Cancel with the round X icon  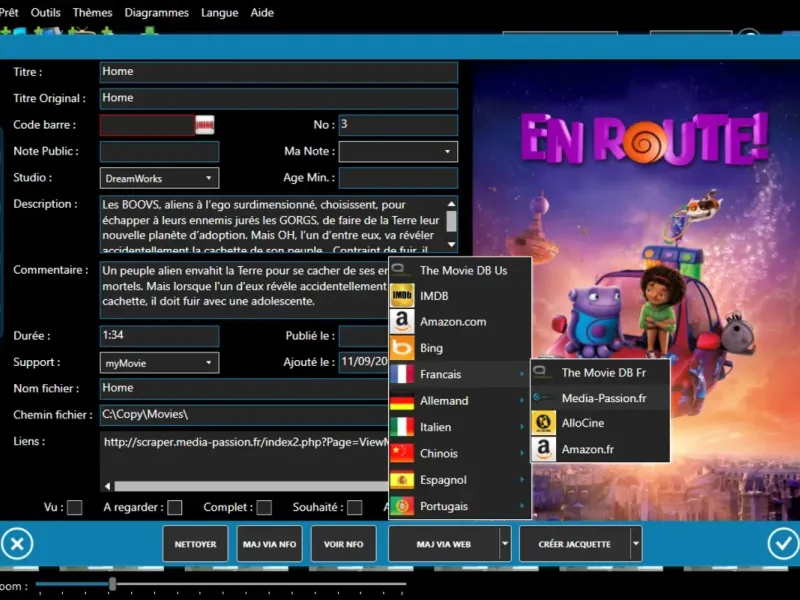click(x=17, y=544)
